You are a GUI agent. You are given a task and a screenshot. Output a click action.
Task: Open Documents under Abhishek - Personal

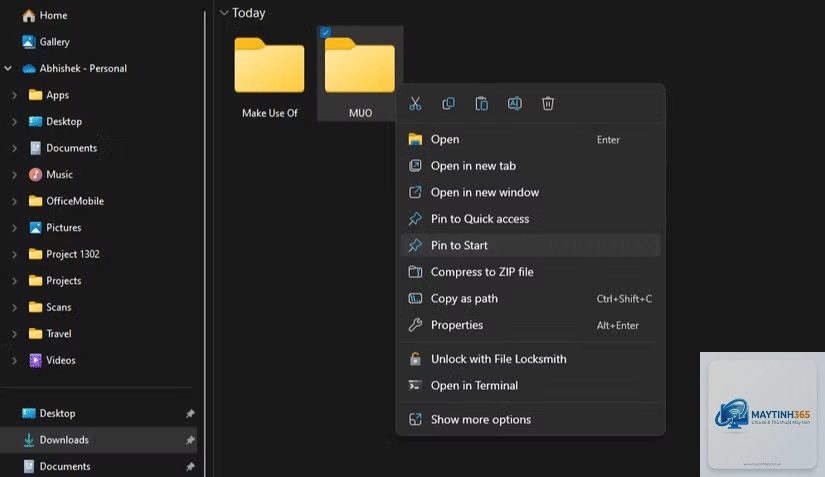click(x=63, y=148)
